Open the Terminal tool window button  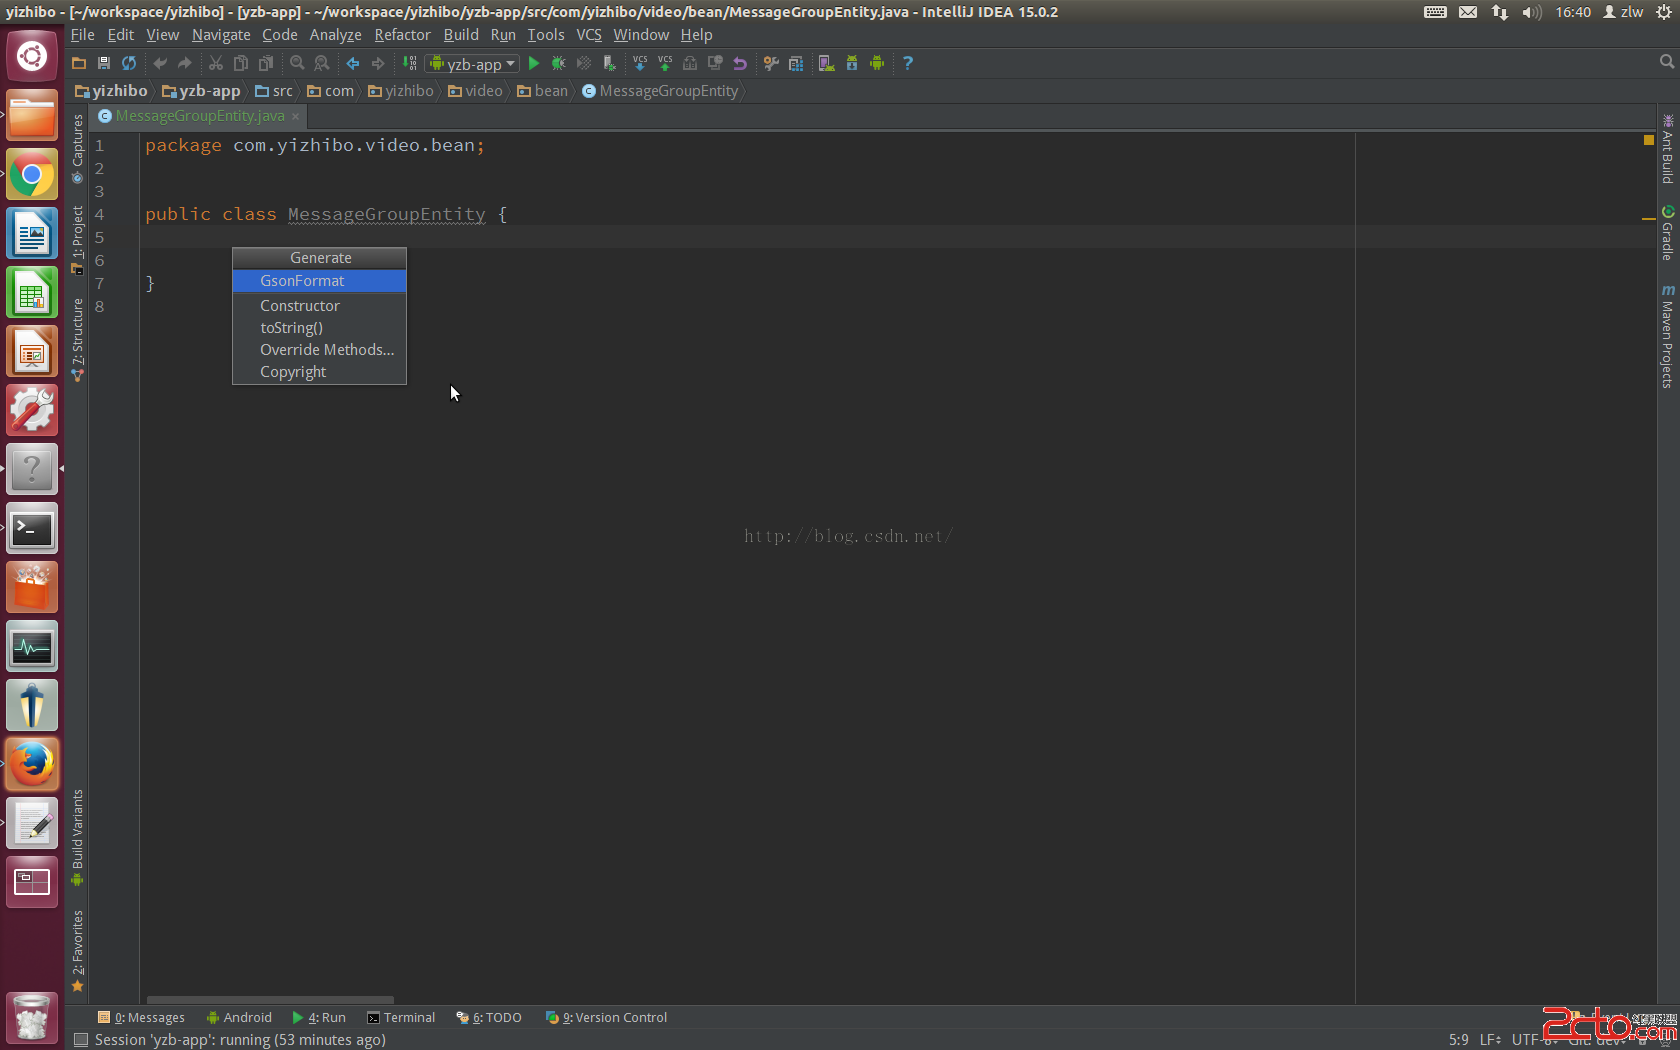pyautogui.click(x=401, y=1017)
